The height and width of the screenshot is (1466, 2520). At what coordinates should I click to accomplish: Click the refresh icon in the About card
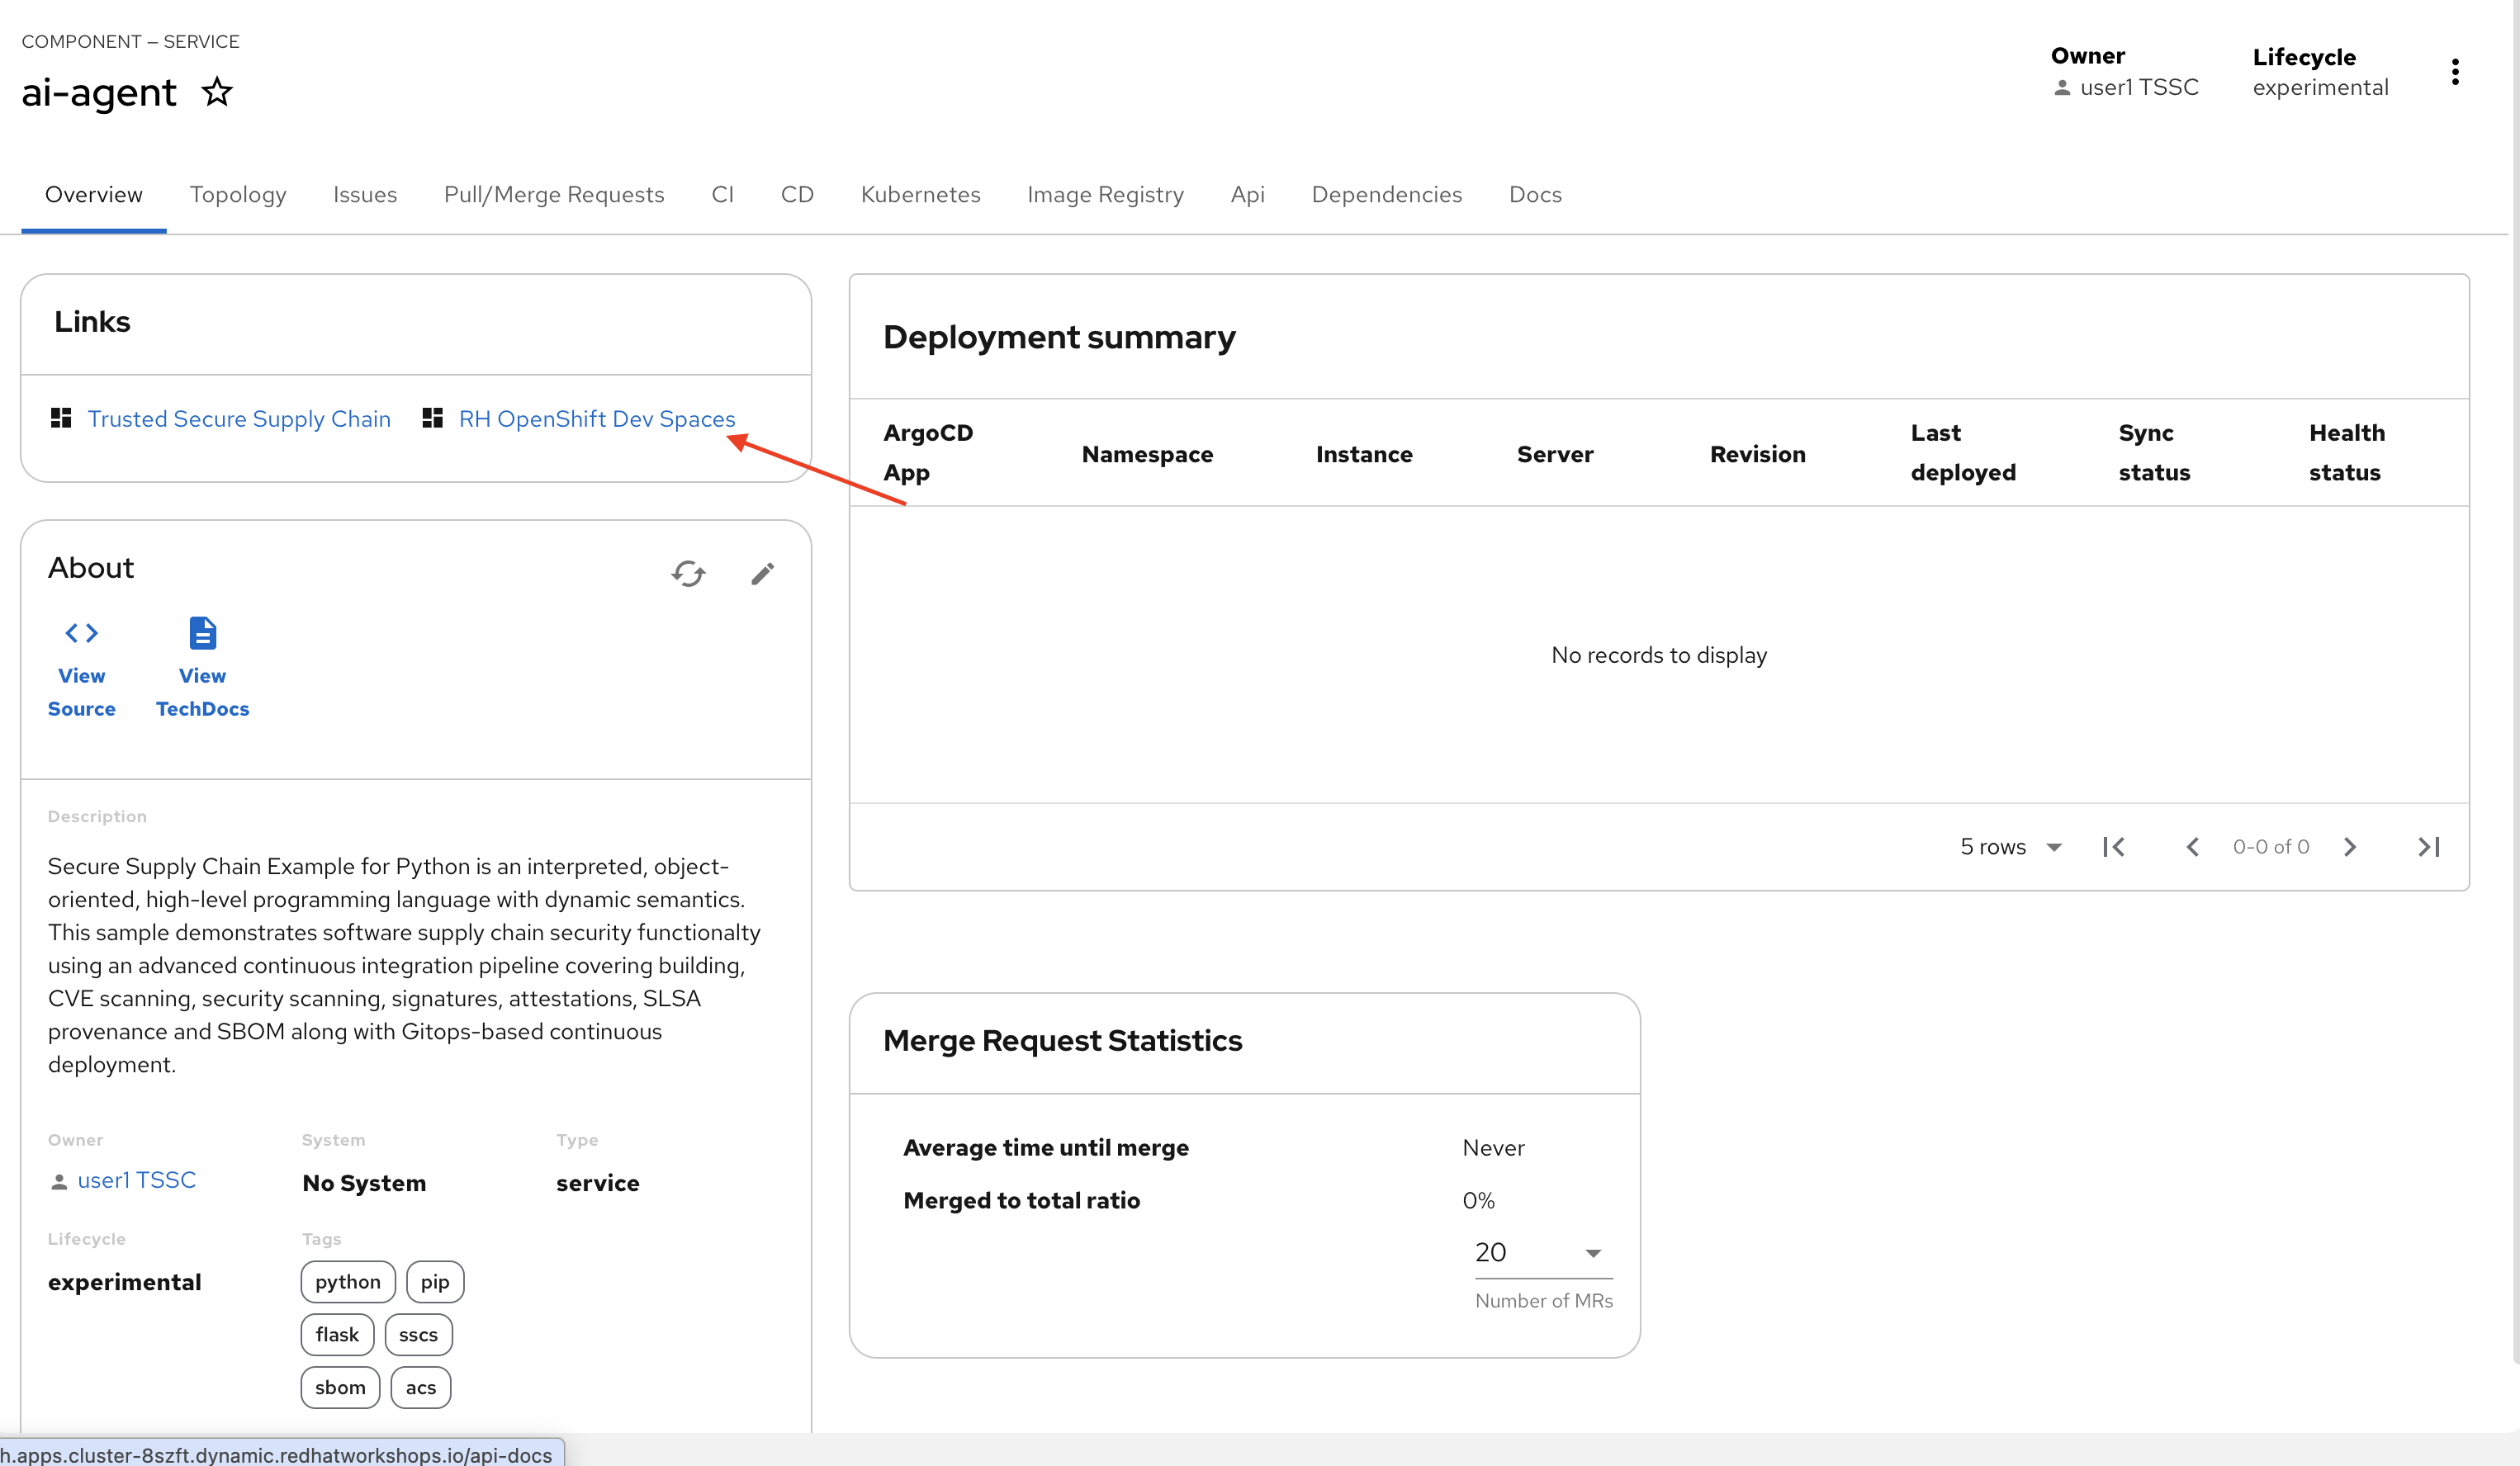point(688,574)
